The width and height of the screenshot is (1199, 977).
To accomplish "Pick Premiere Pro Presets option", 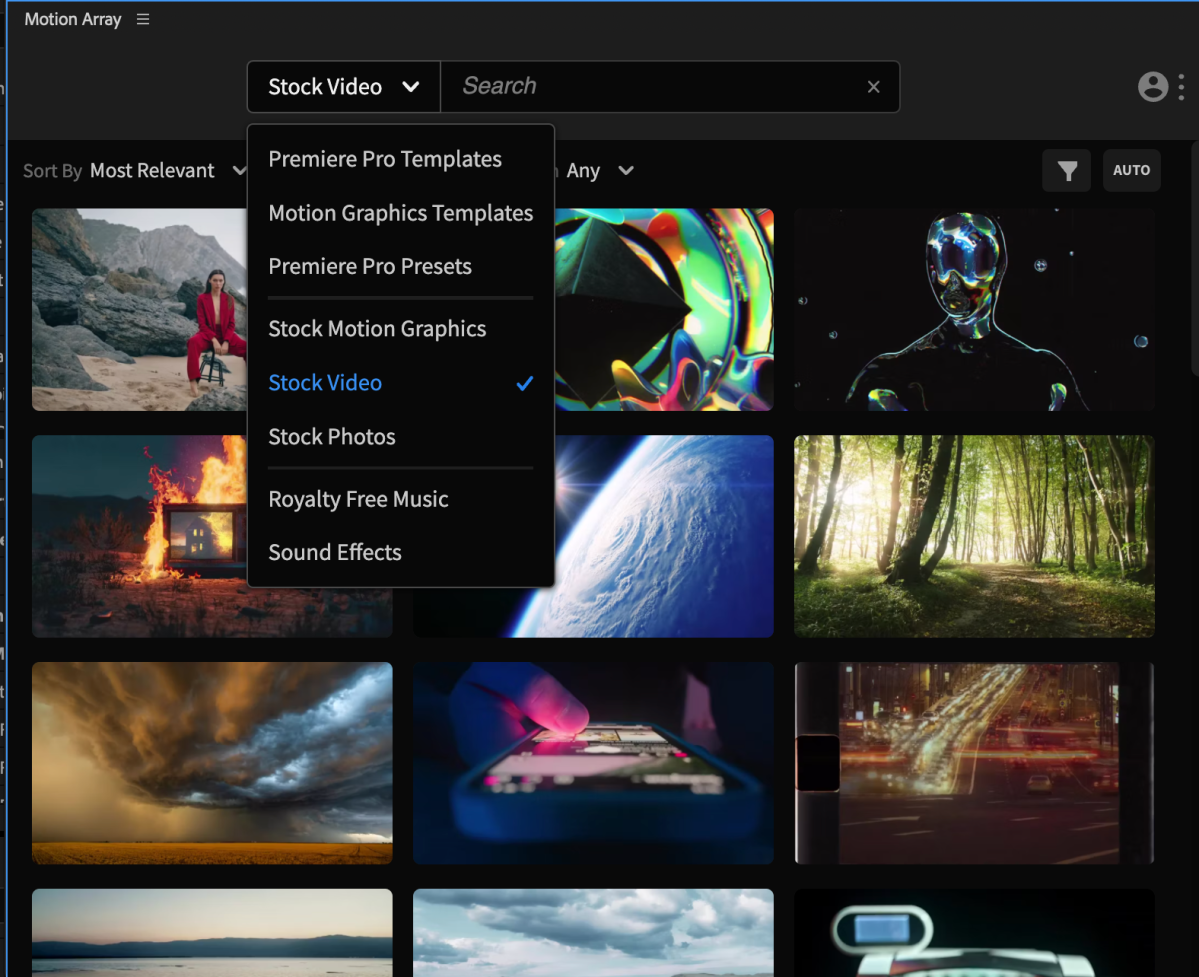I will pyautogui.click(x=370, y=266).
